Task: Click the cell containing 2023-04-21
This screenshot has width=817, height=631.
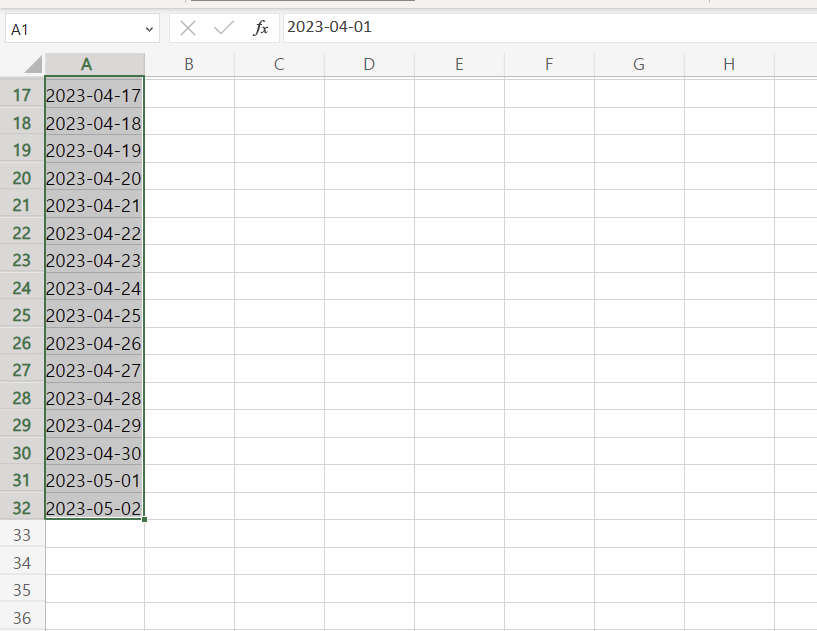Action: [x=94, y=204]
